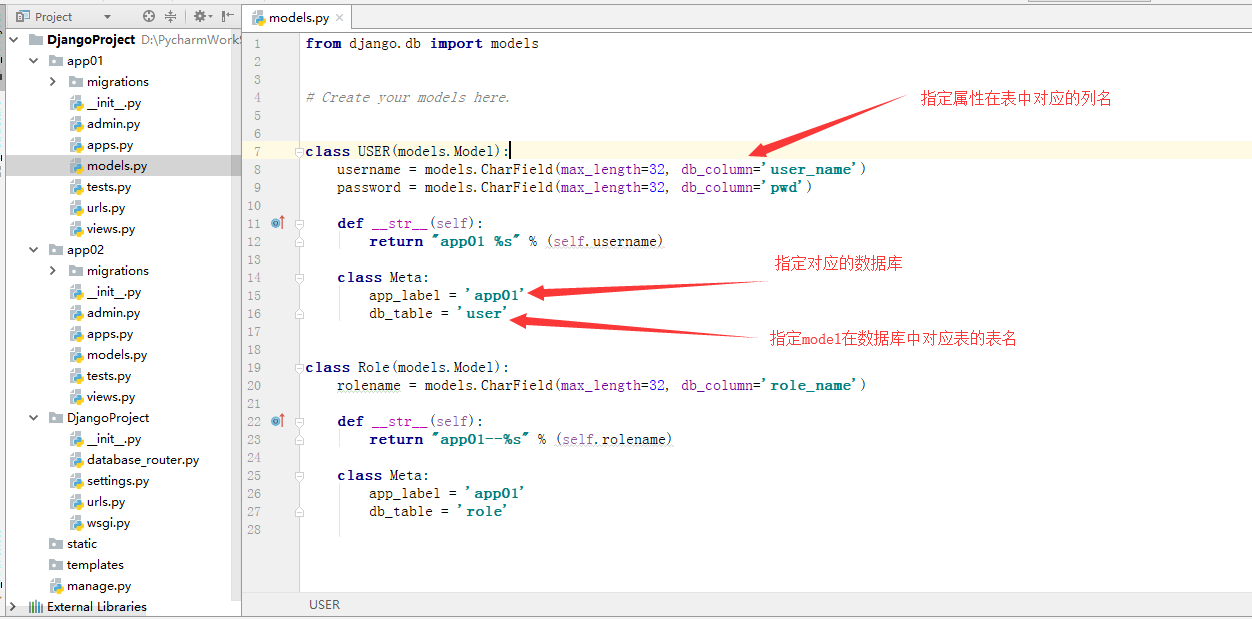
Task: Open the Project view dropdown
Action: 107,17
